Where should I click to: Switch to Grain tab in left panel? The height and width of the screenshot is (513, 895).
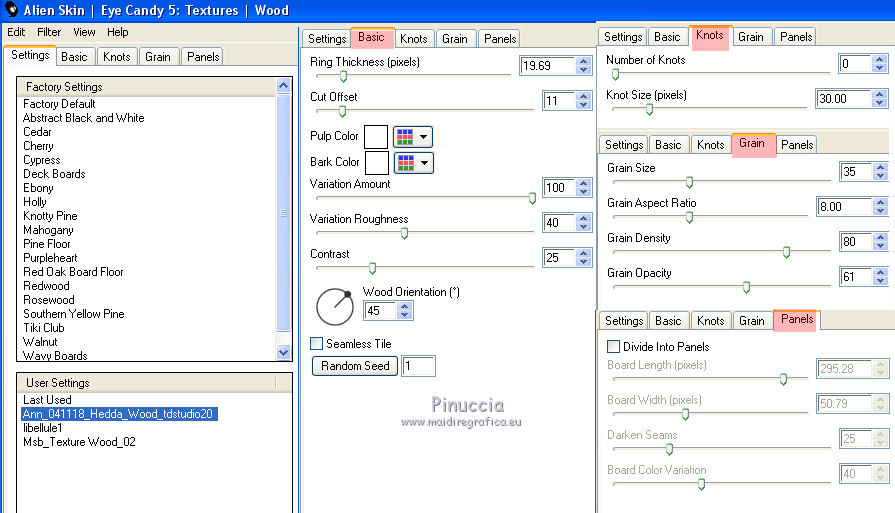coord(158,56)
